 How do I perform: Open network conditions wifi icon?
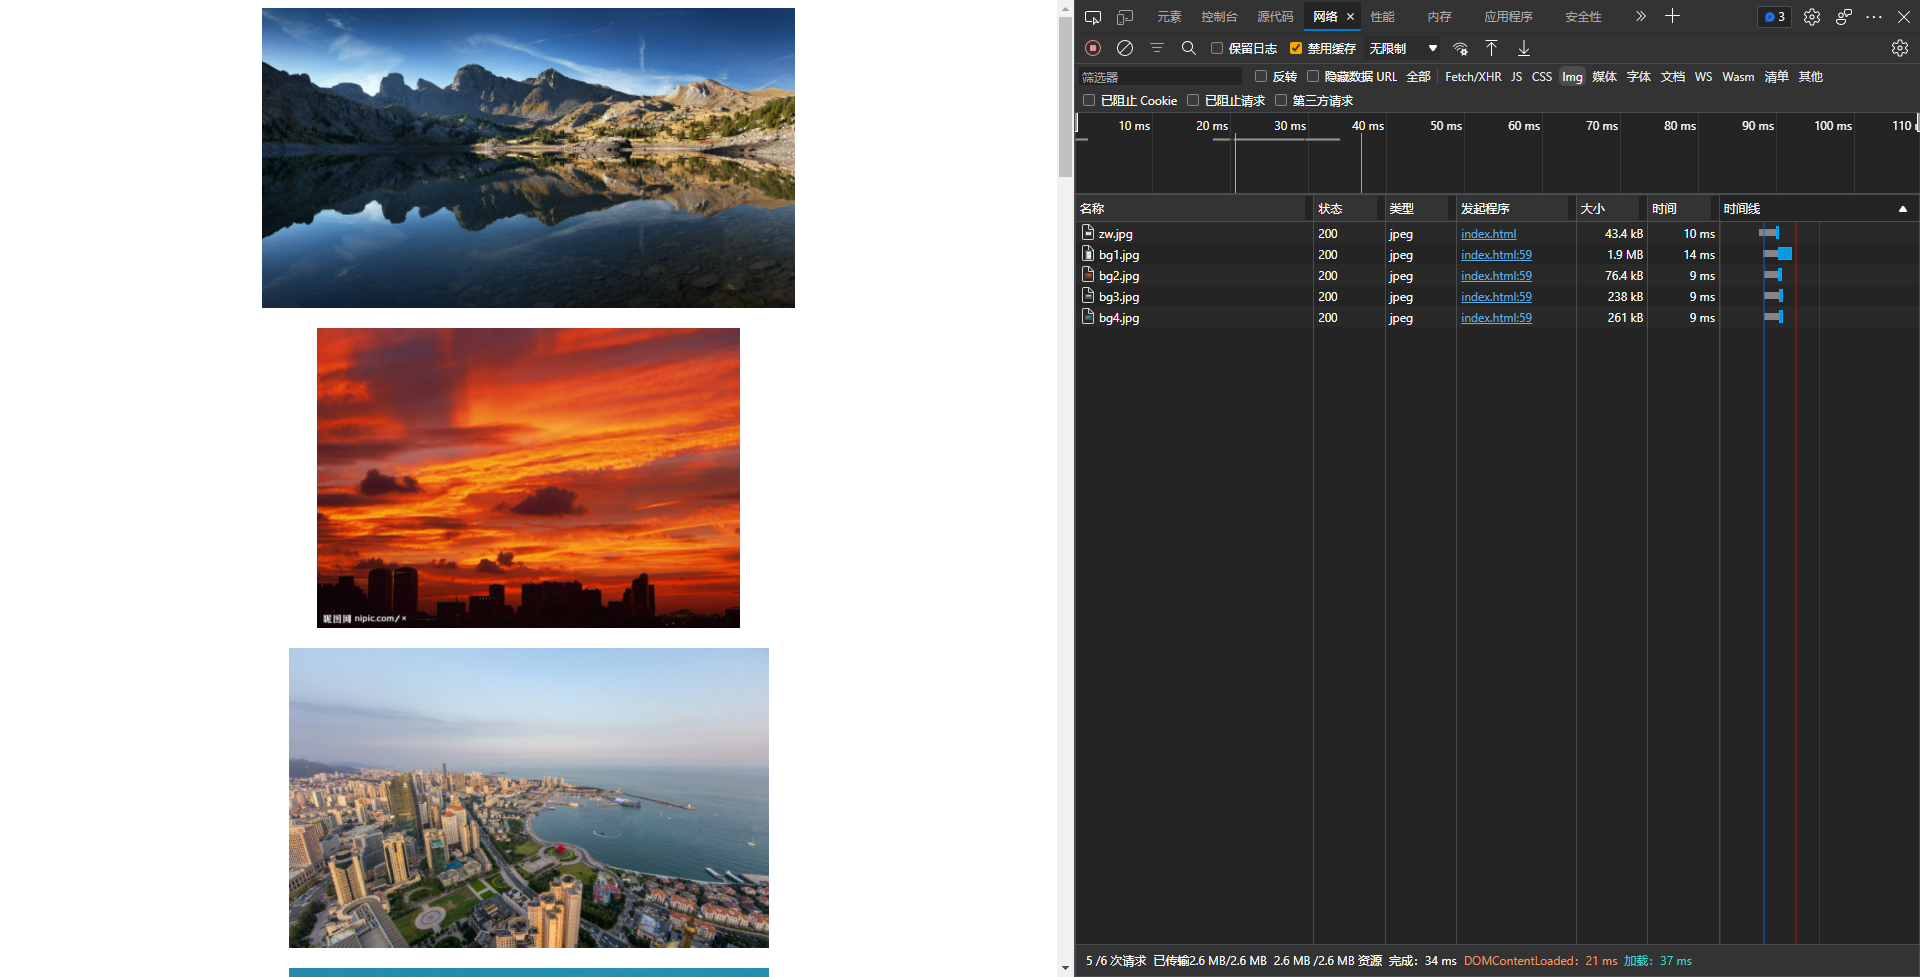coord(1461,48)
